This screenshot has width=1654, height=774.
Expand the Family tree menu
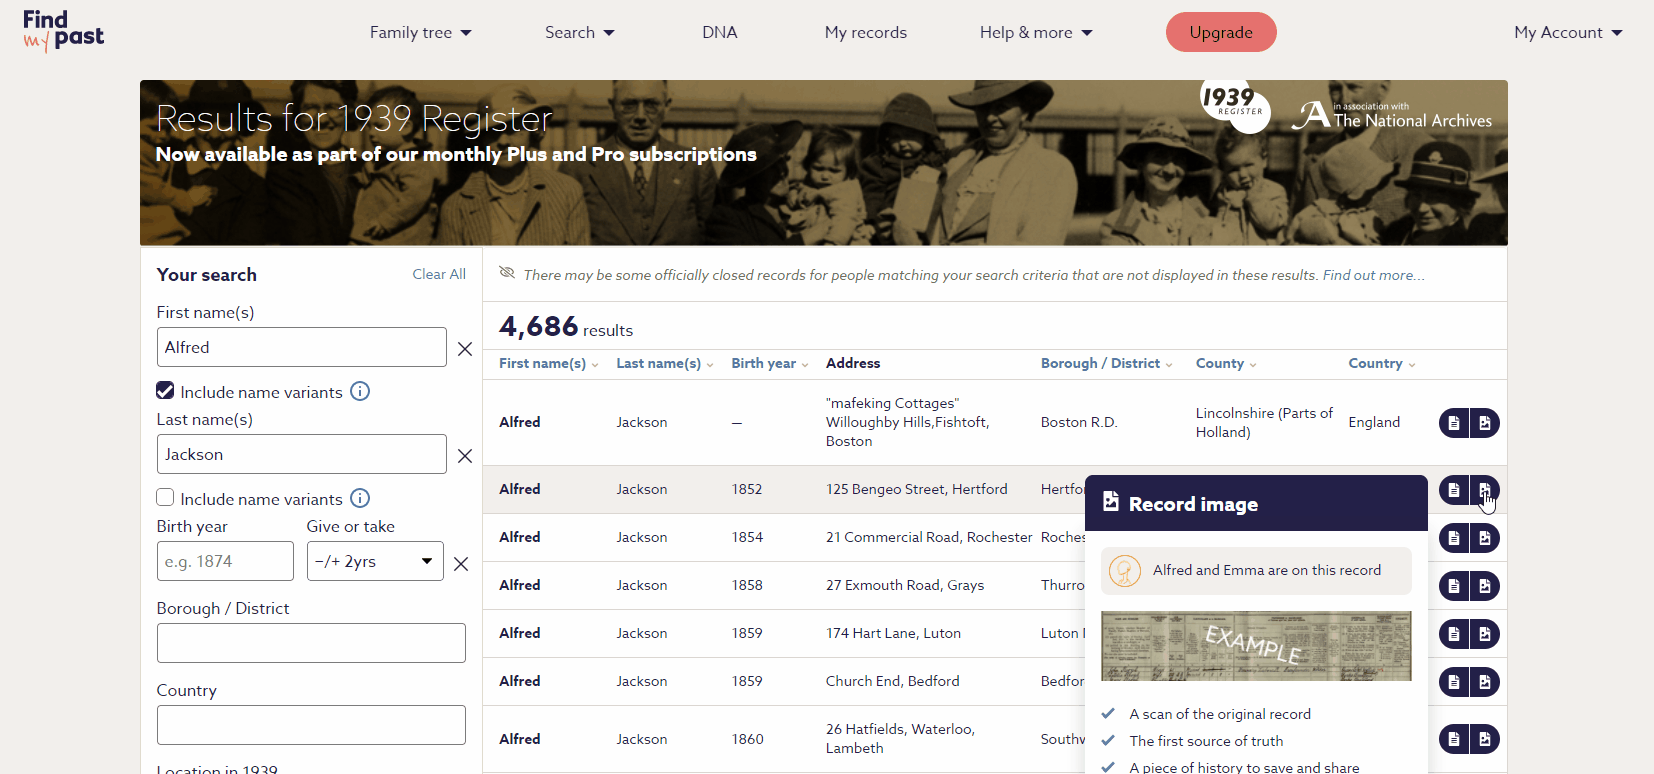[x=420, y=33]
